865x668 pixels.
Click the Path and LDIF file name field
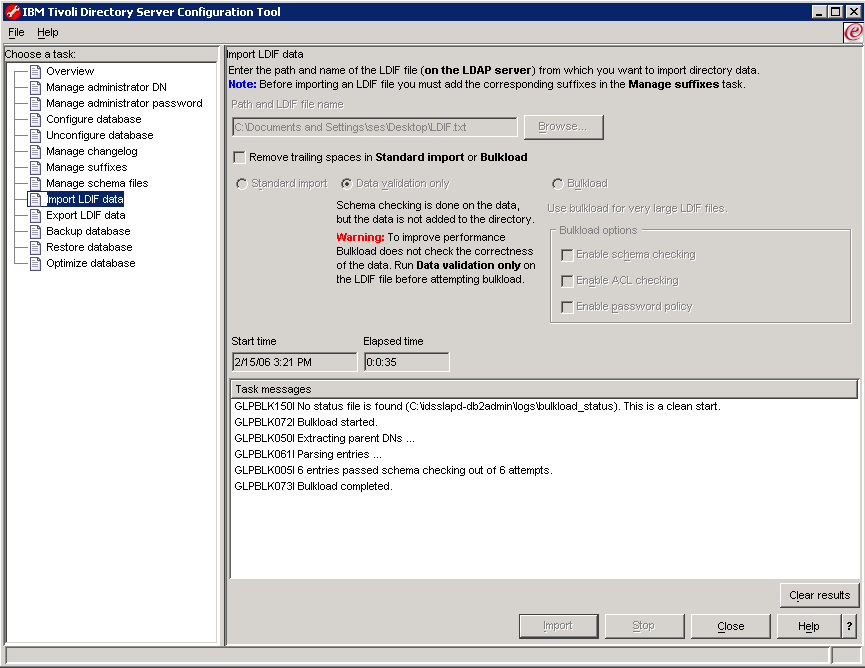pyautogui.click(x=374, y=127)
